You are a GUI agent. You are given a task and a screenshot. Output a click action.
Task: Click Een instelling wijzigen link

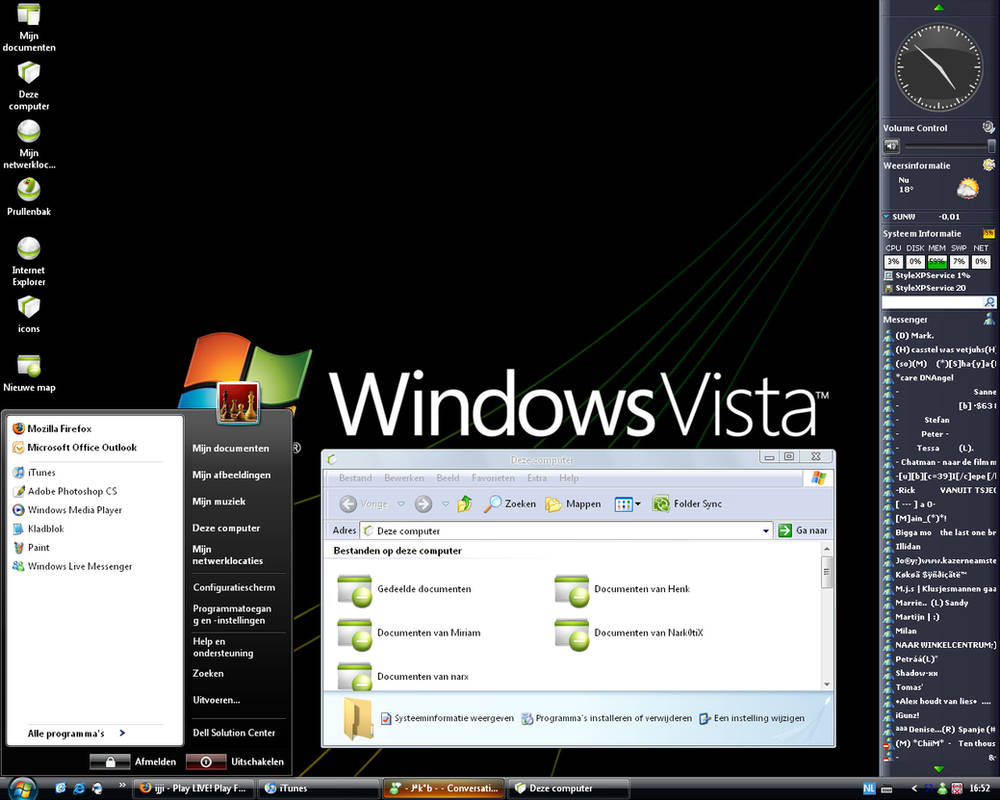tap(752, 718)
